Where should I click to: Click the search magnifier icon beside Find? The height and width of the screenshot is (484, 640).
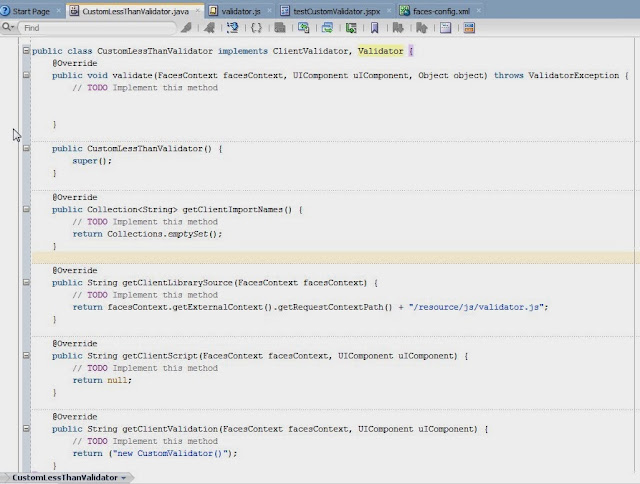tap(8, 27)
